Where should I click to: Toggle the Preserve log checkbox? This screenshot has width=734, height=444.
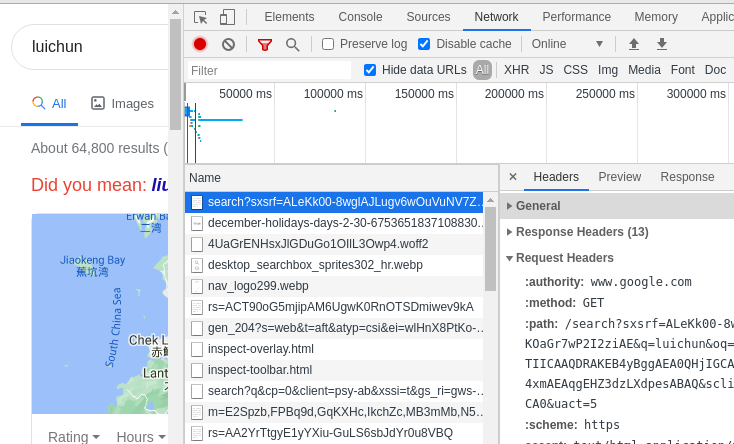pos(328,44)
